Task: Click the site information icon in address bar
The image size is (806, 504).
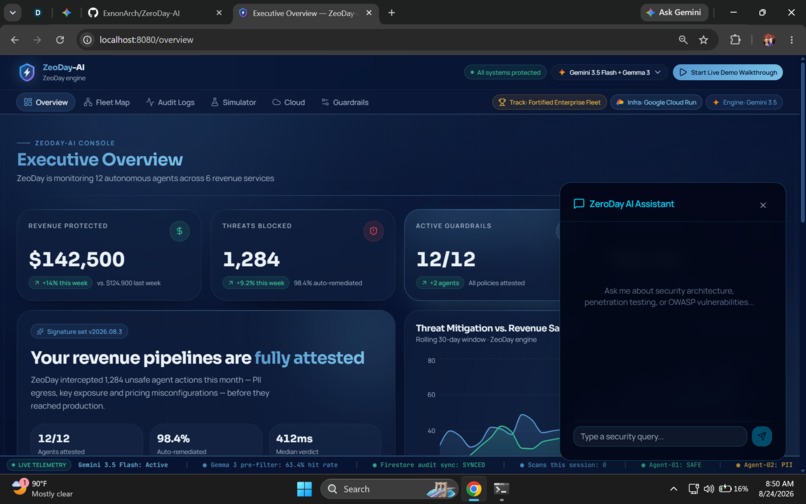Action: coord(87,40)
